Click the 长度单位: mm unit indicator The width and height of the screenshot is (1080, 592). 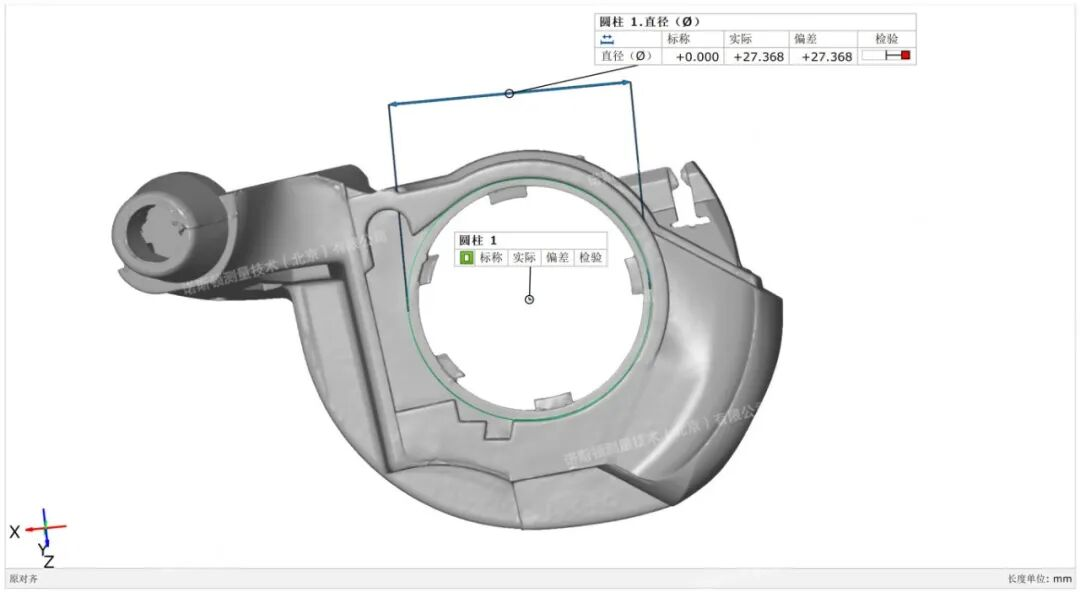pos(1038,579)
